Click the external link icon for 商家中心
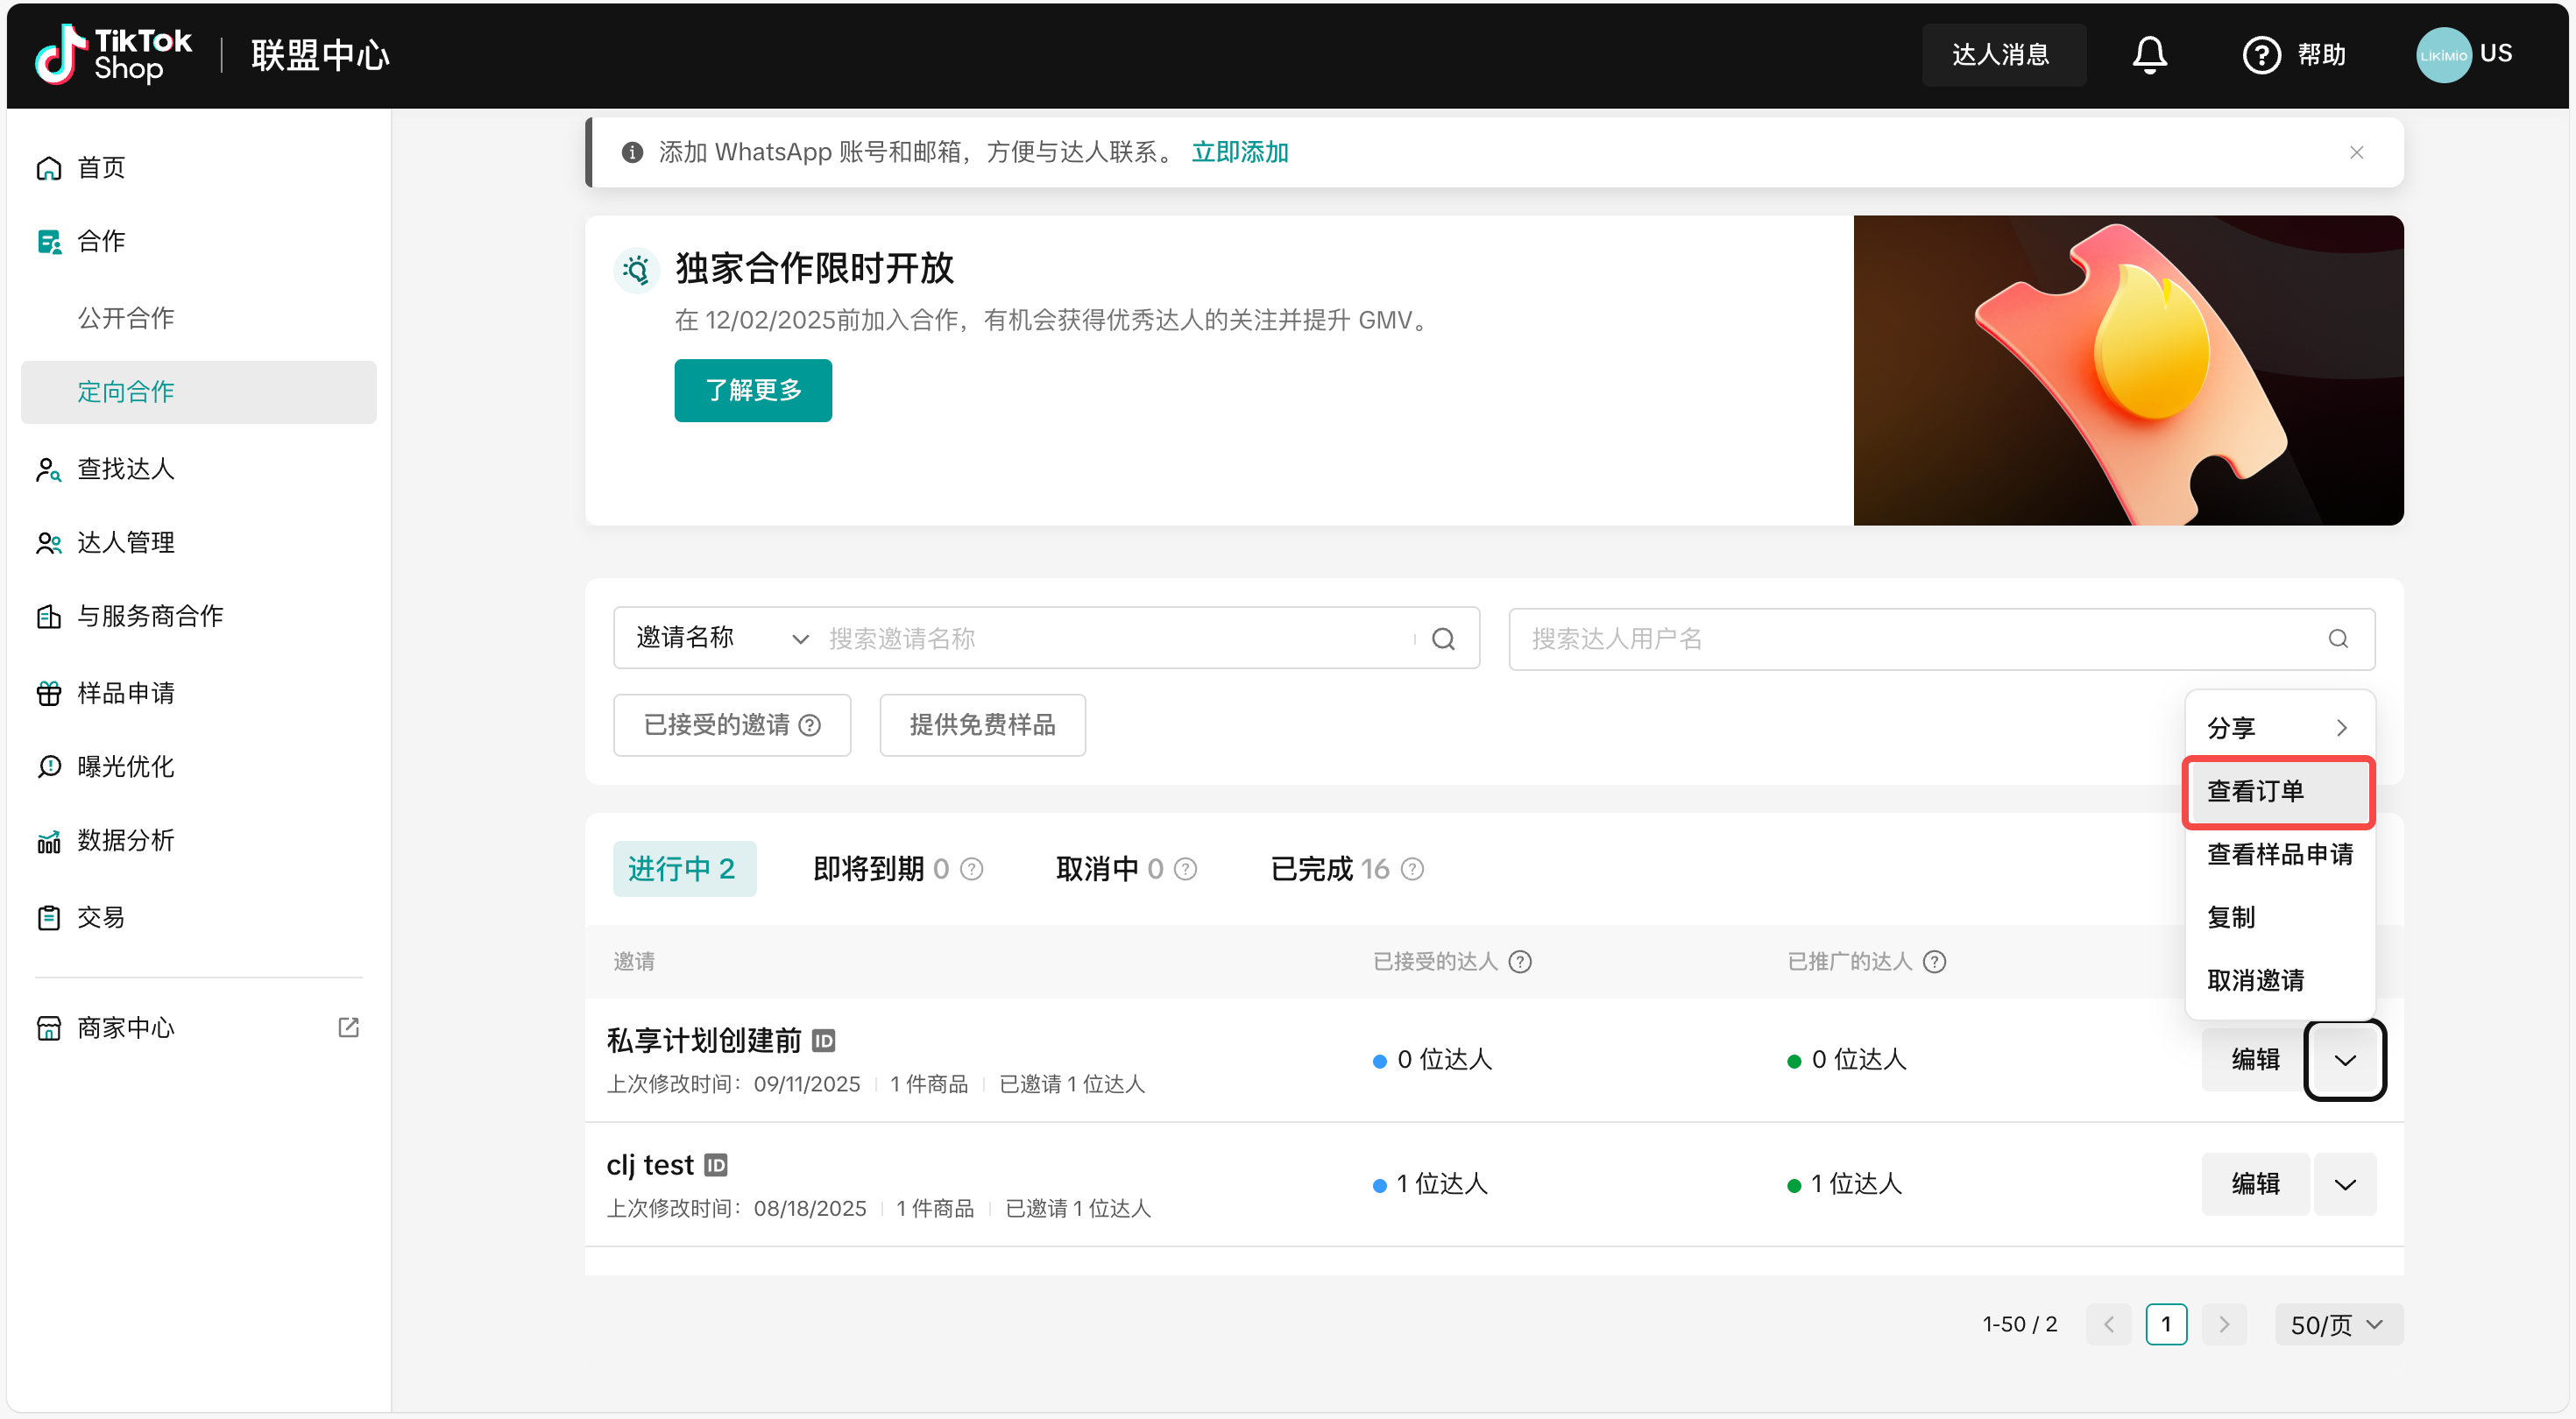The image size is (2576, 1419). (348, 1027)
